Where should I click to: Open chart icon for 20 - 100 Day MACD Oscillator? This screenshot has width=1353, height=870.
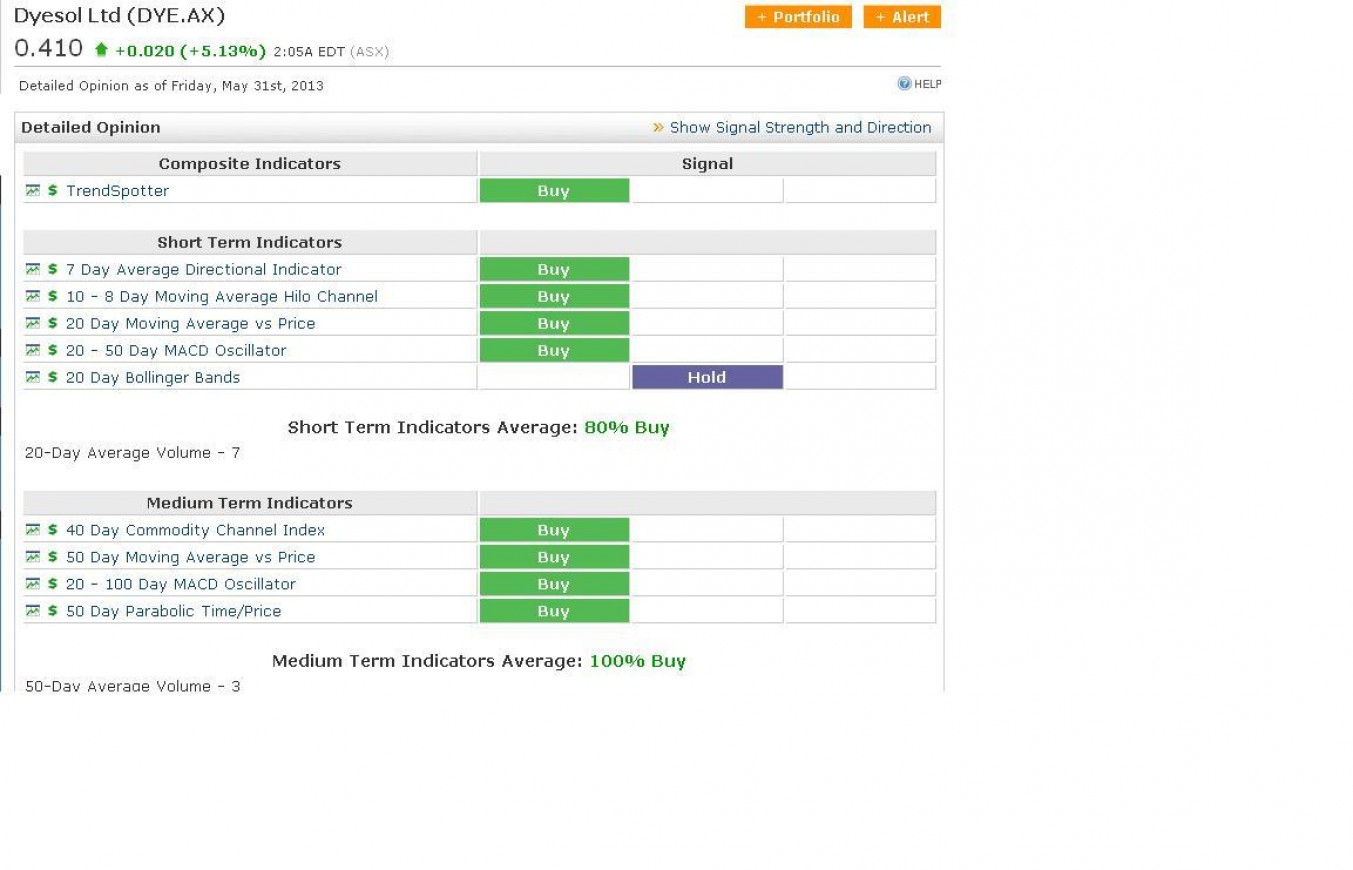click(33, 584)
